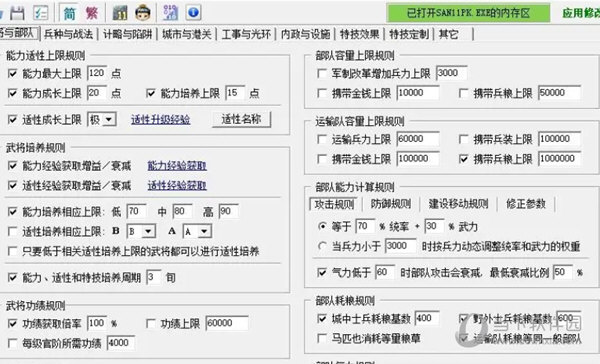The image size is (600, 364).
Task: Enable the 运输兵力上限 checkbox
Action: 322,139
